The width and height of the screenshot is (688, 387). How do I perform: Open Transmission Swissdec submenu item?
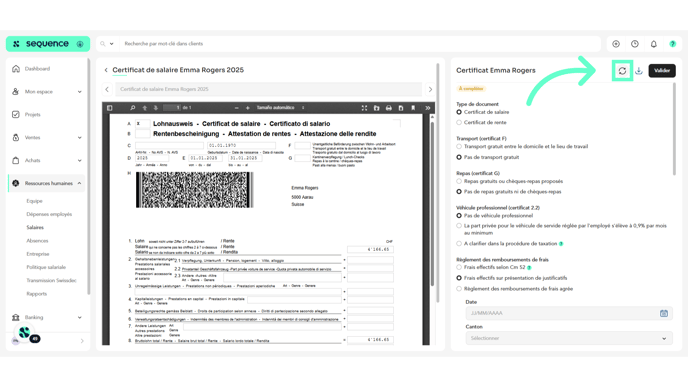click(51, 280)
